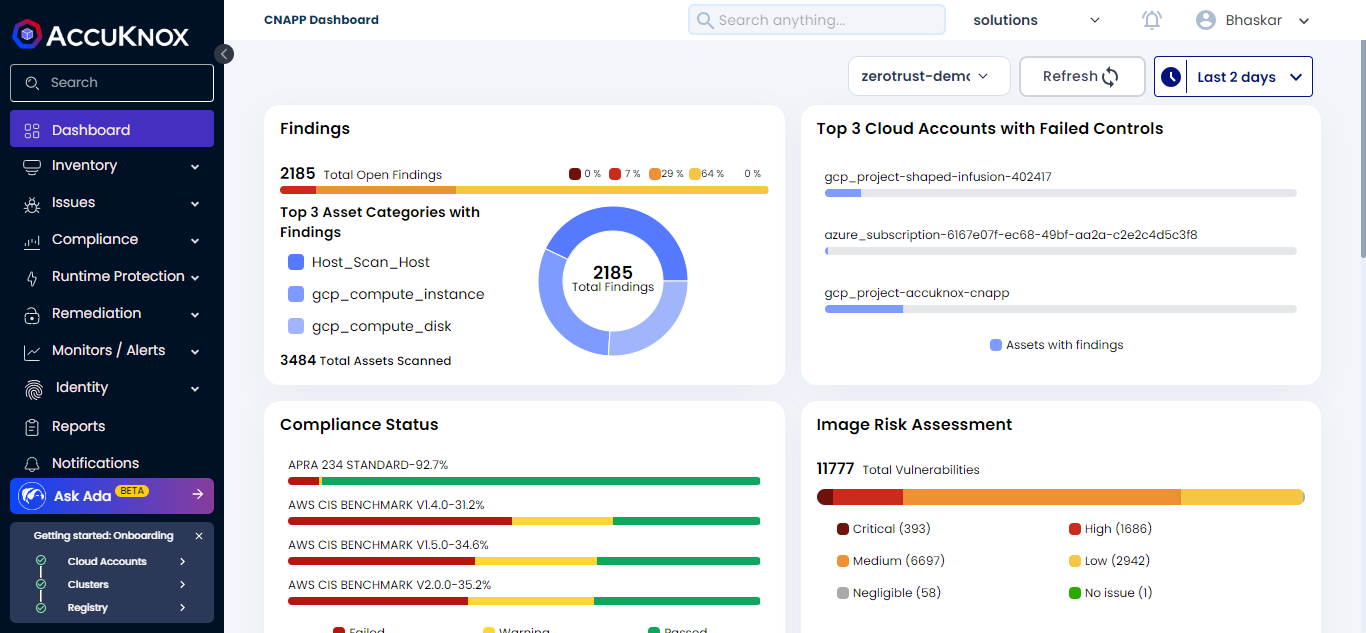Click the Reports clipboard icon

(x=32, y=427)
